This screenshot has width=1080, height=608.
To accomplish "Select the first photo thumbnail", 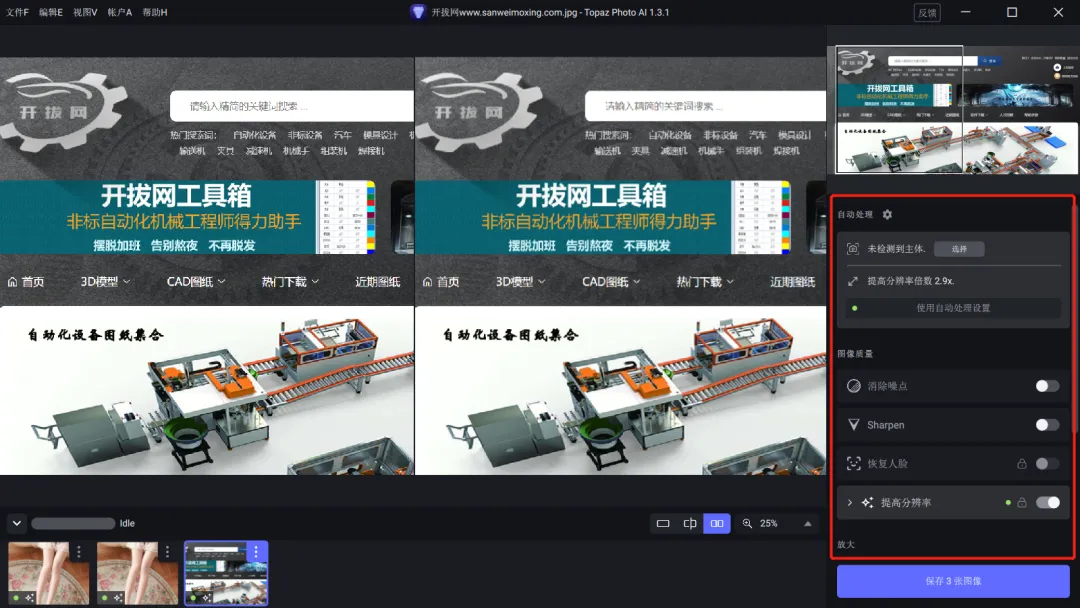I will pyautogui.click(x=48, y=573).
